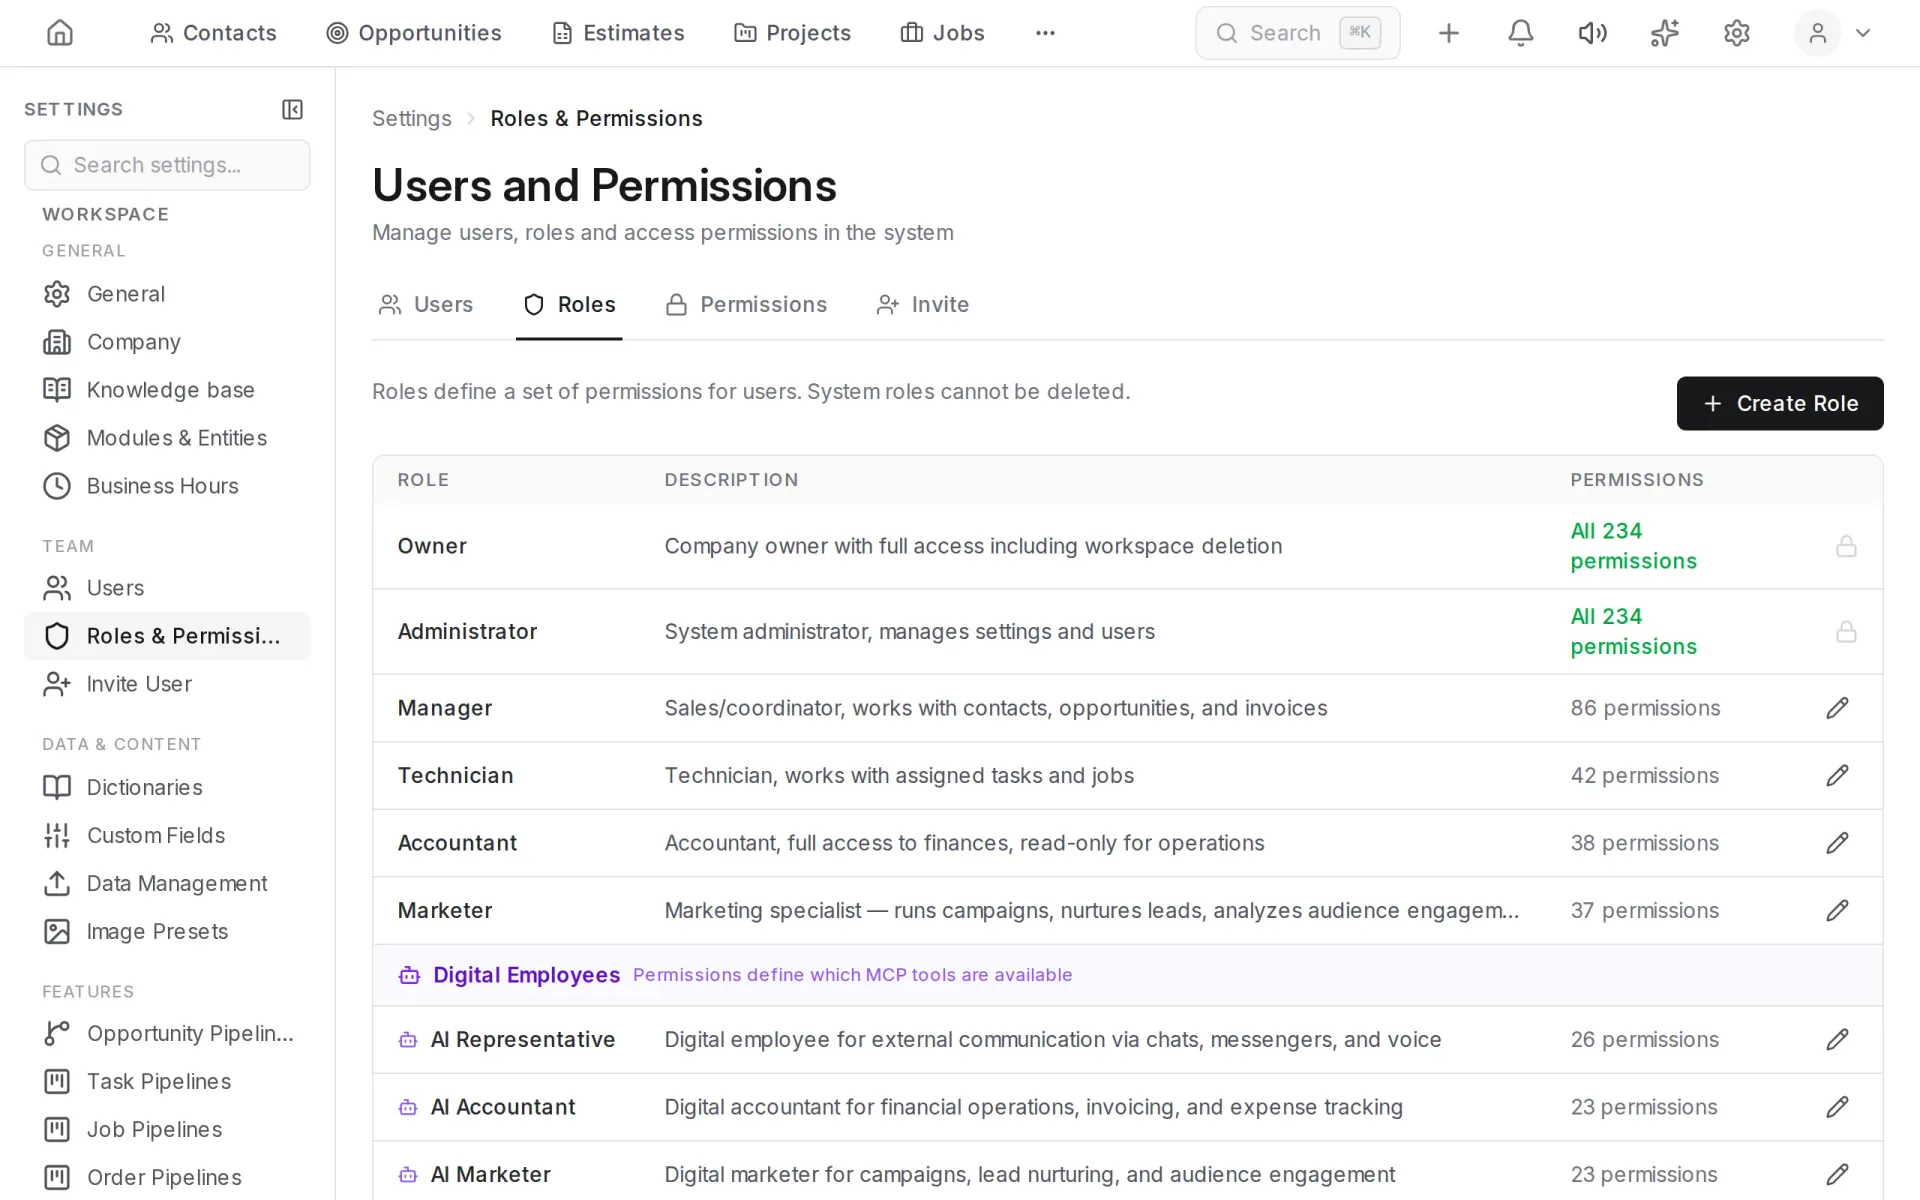1920x1200 pixels.
Task: Open Opportunities in top navigation
Action: [414, 33]
